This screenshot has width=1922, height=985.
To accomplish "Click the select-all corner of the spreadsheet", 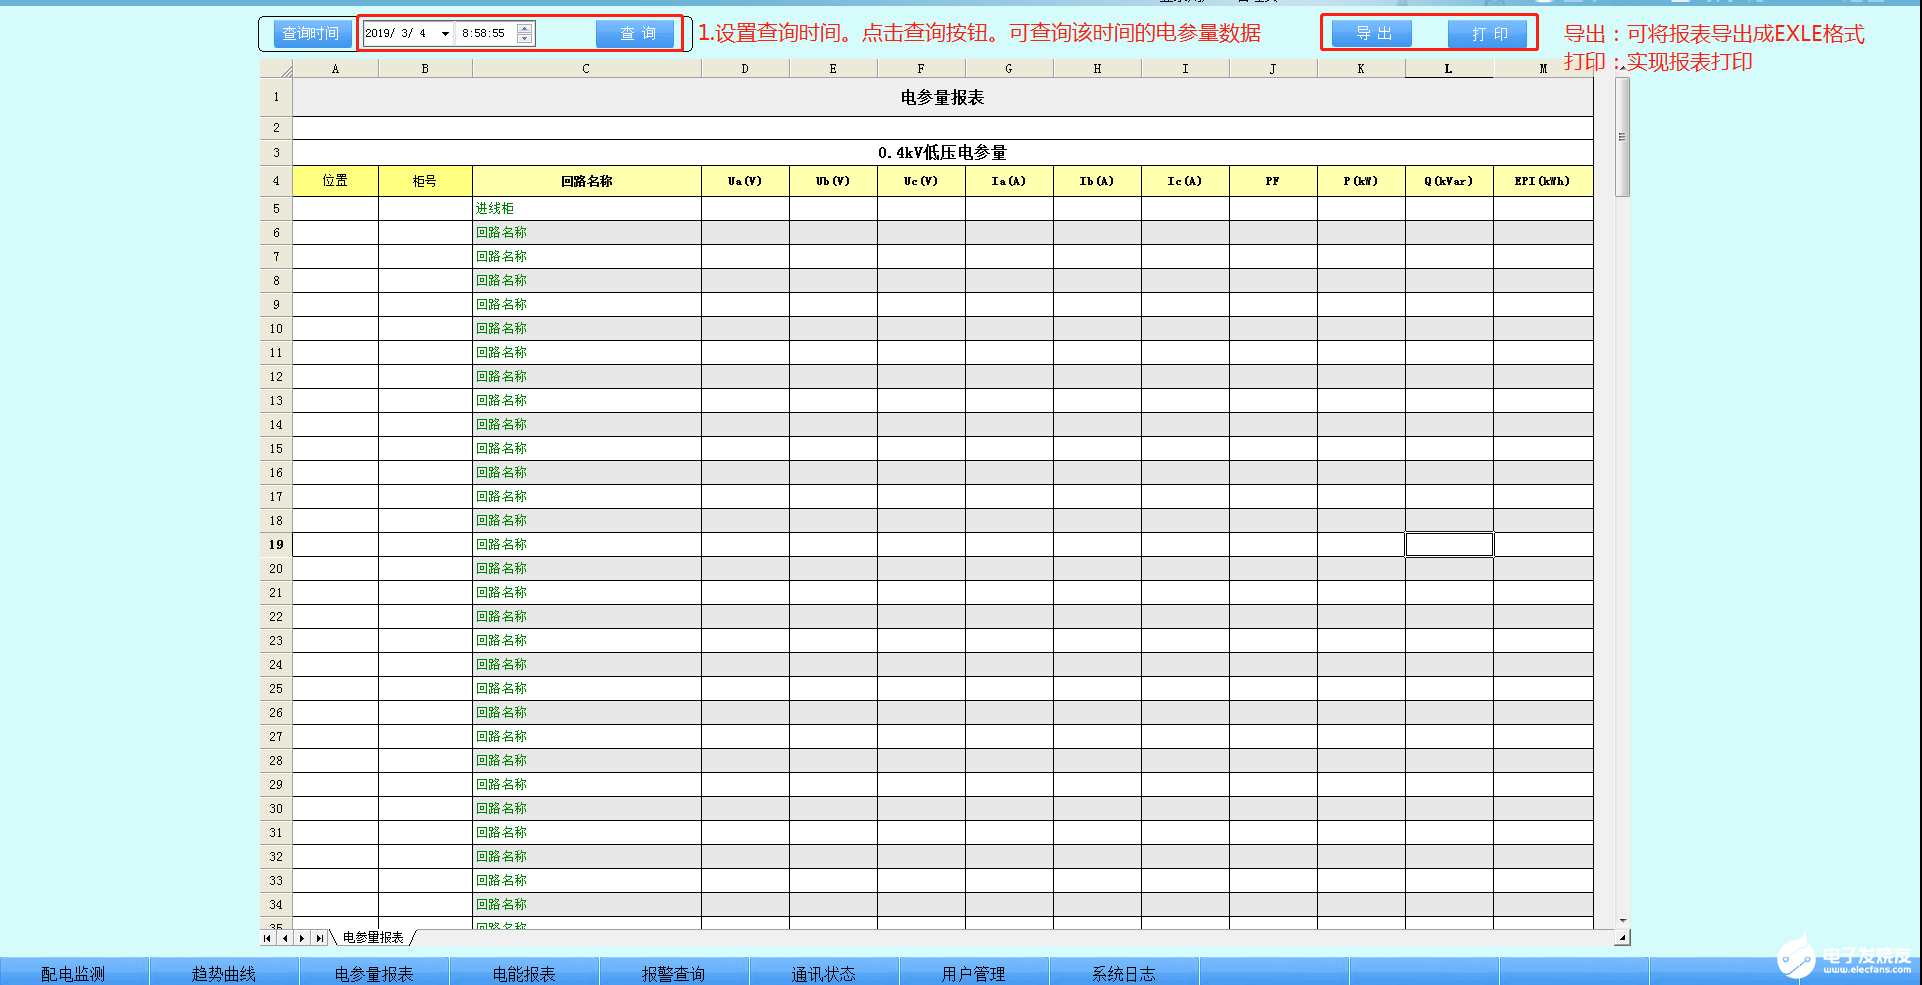I will pos(276,69).
